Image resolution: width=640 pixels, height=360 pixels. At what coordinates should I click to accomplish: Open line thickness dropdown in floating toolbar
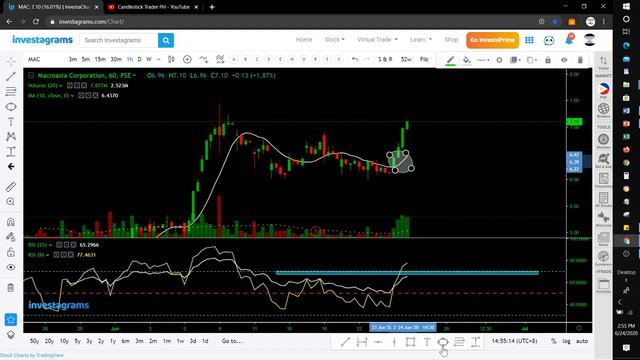tap(483, 60)
